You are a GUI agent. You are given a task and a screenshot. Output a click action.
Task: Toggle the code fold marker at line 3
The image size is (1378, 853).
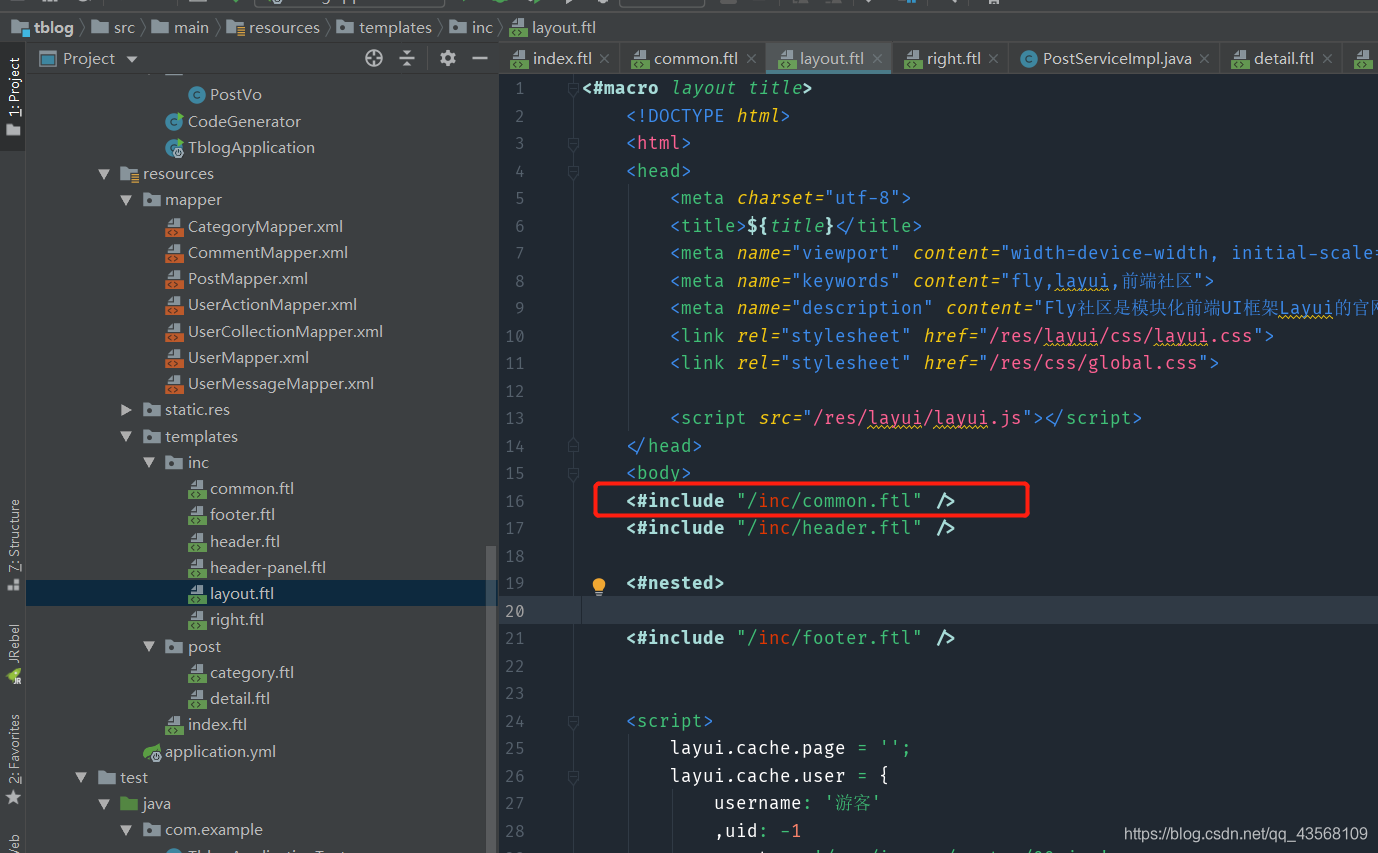(x=573, y=144)
